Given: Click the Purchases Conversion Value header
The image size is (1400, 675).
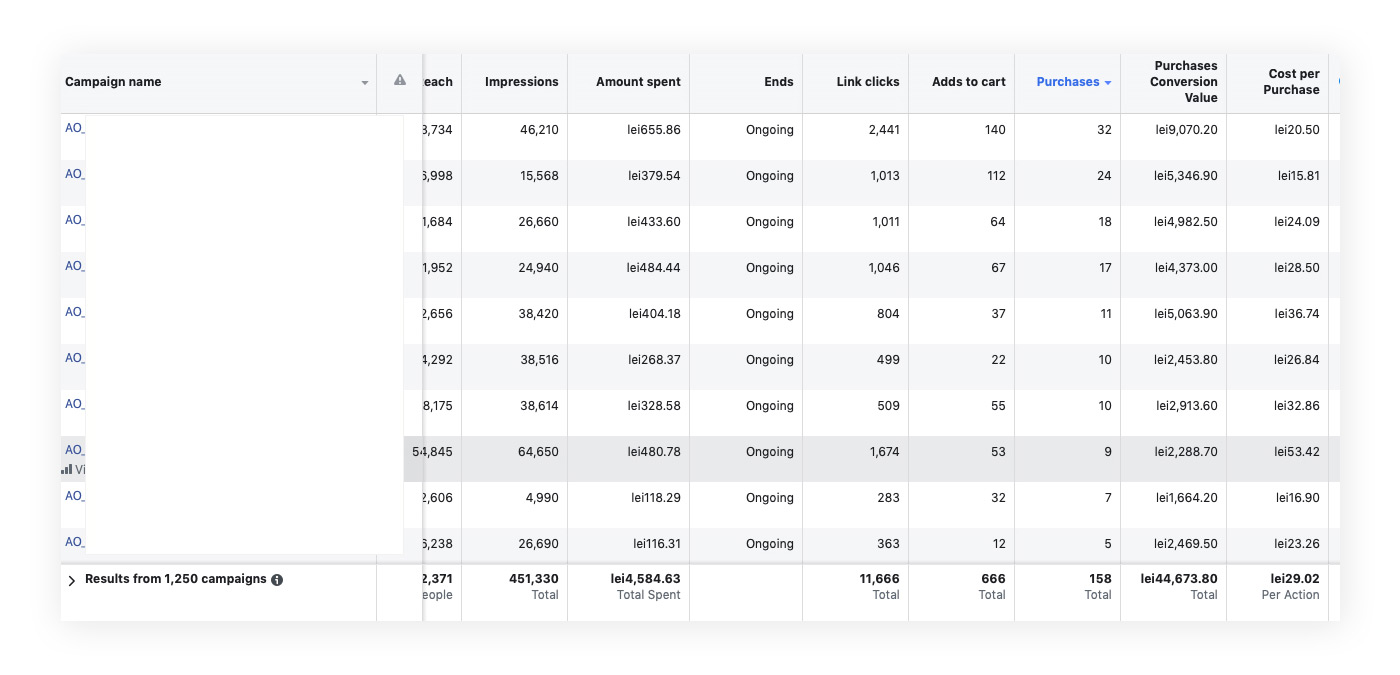Looking at the screenshot, I should pos(1185,82).
